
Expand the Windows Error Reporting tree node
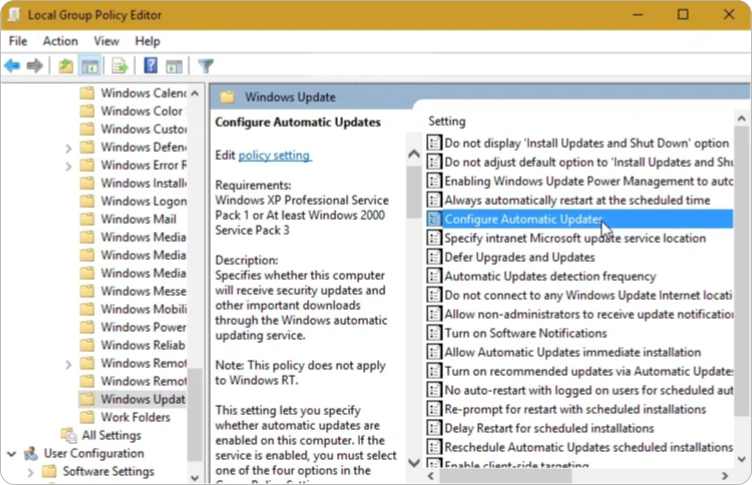[x=69, y=166]
